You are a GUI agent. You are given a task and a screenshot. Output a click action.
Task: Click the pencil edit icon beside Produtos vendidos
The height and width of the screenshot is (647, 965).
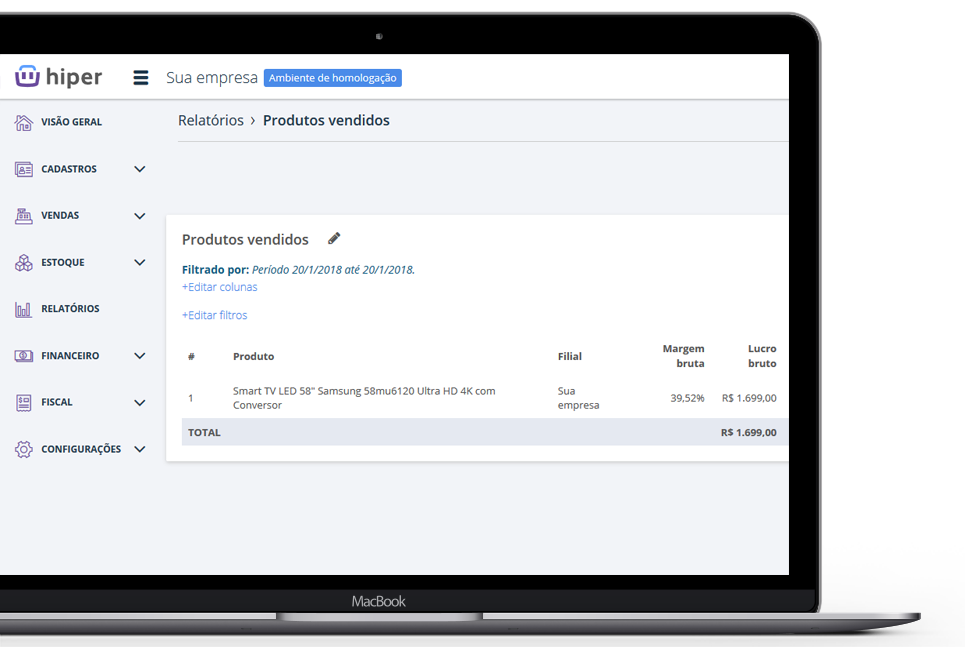click(334, 239)
